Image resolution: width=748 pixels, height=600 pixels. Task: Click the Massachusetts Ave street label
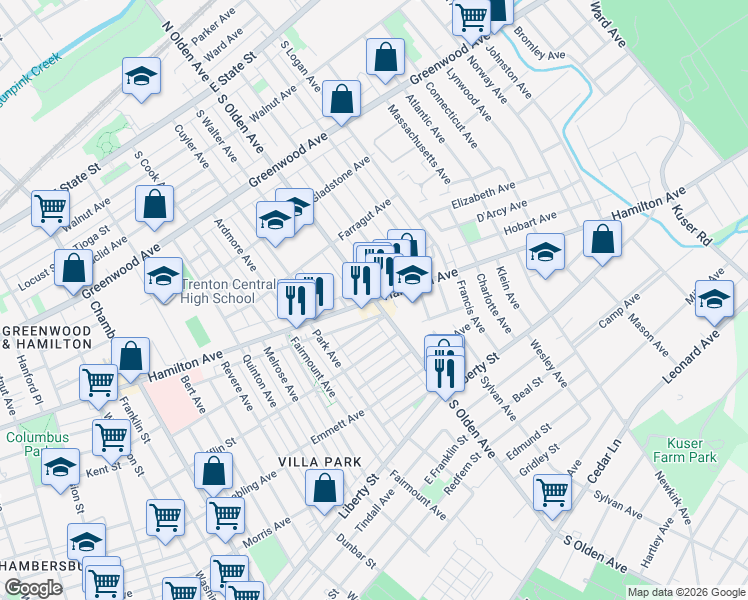(419, 145)
